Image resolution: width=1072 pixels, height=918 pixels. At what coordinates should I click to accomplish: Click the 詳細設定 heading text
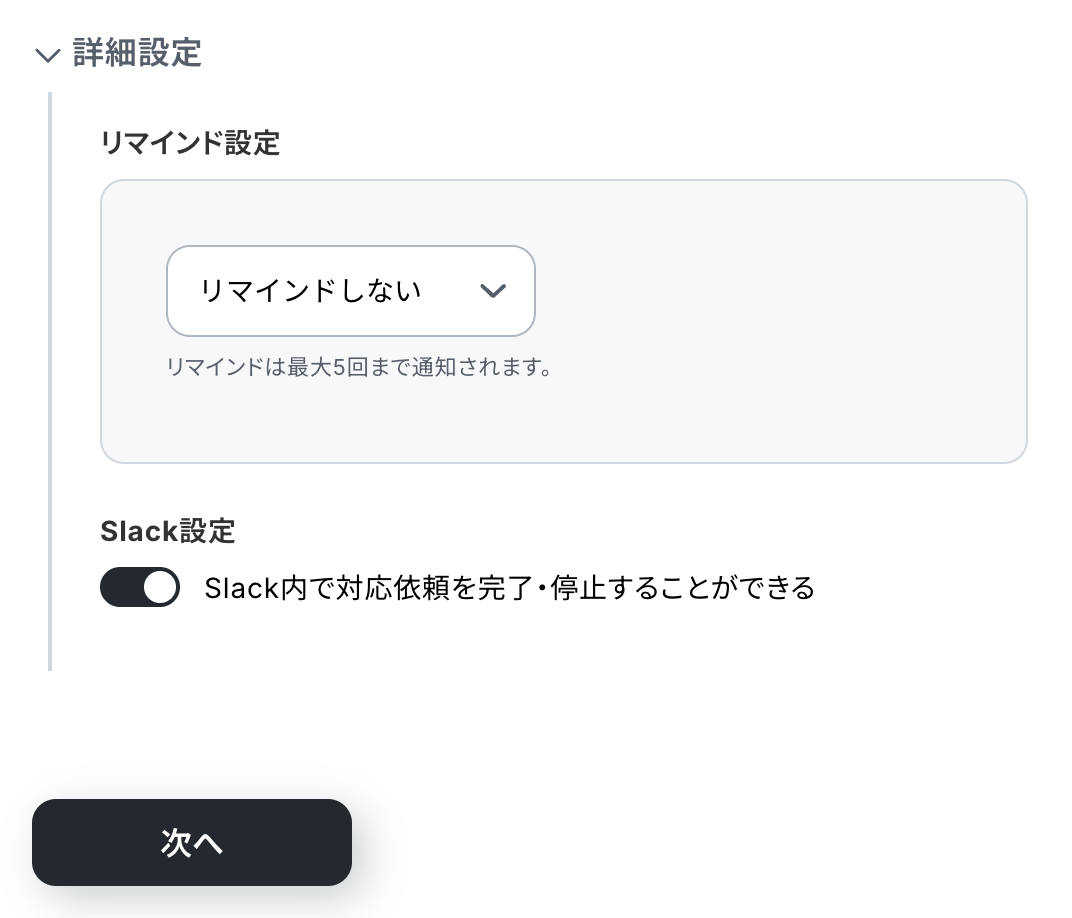click(137, 53)
